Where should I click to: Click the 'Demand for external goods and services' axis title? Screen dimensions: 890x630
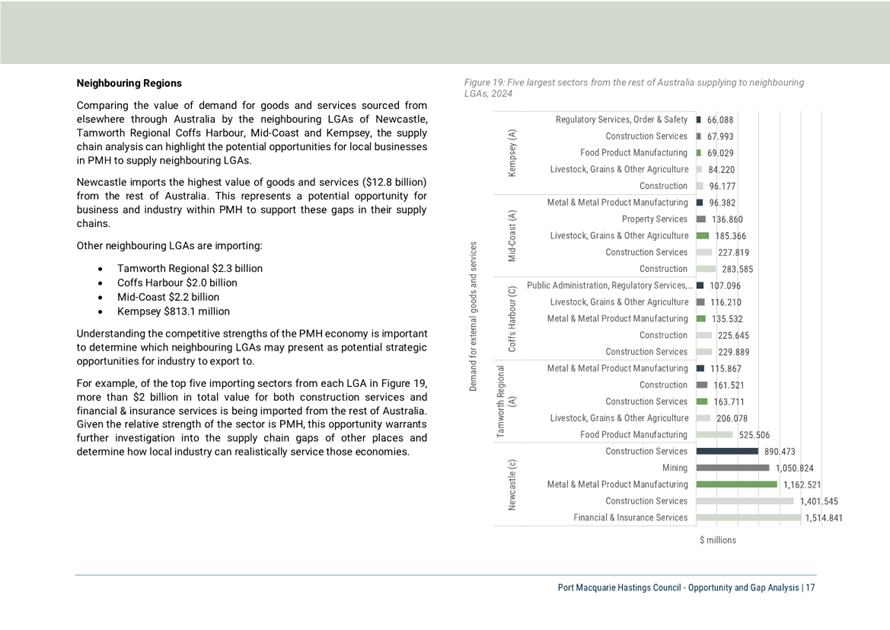click(473, 317)
